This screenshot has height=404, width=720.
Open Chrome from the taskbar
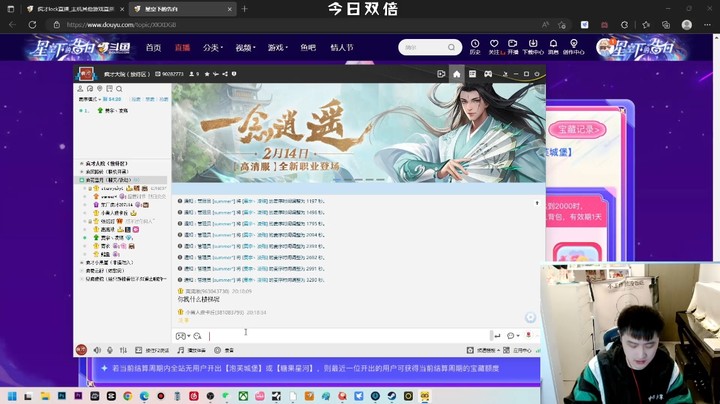pos(128,396)
